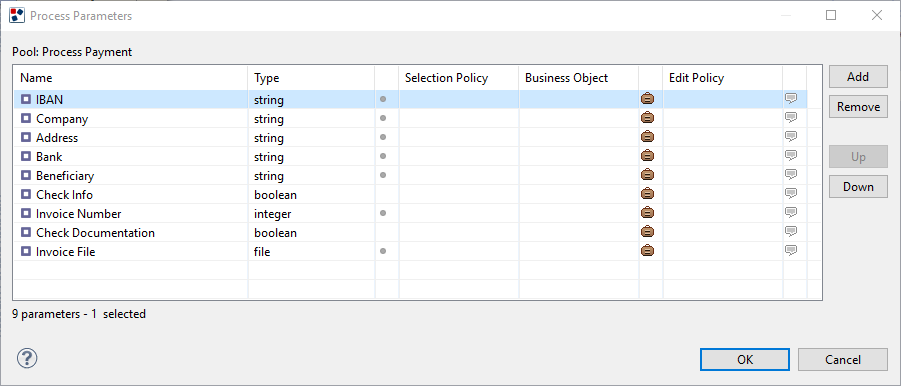The image size is (901, 386).
Task: Open the Type cell for Check Info
Action: (x=311, y=195)
